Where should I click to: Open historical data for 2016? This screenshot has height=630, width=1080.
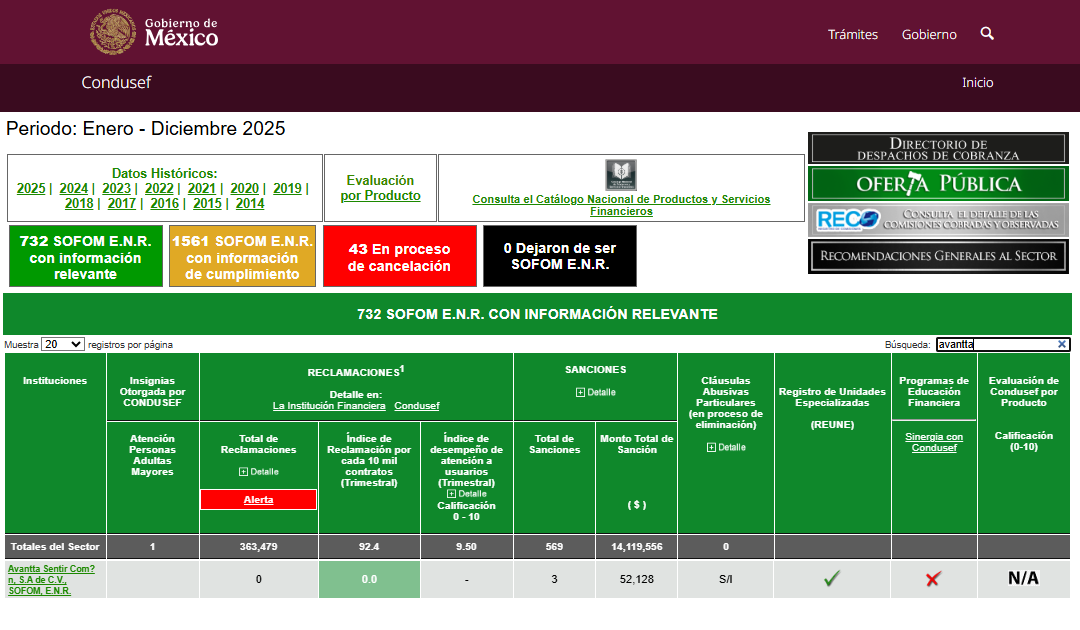click(x=165, y=204)
